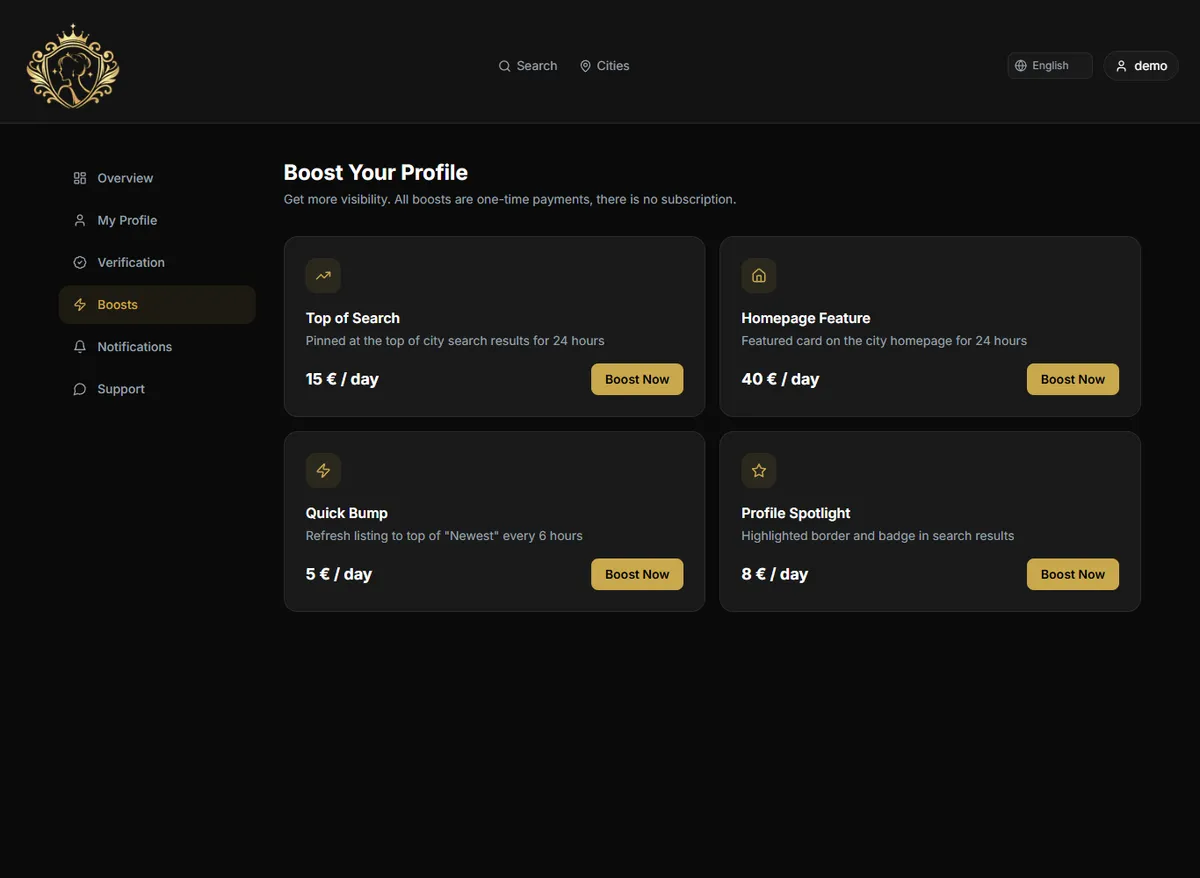Image resolution: width=1200 pixels, height=878 pixels.
Task: Click 'Highlighted border and badge' description
Action: point(878,536)
